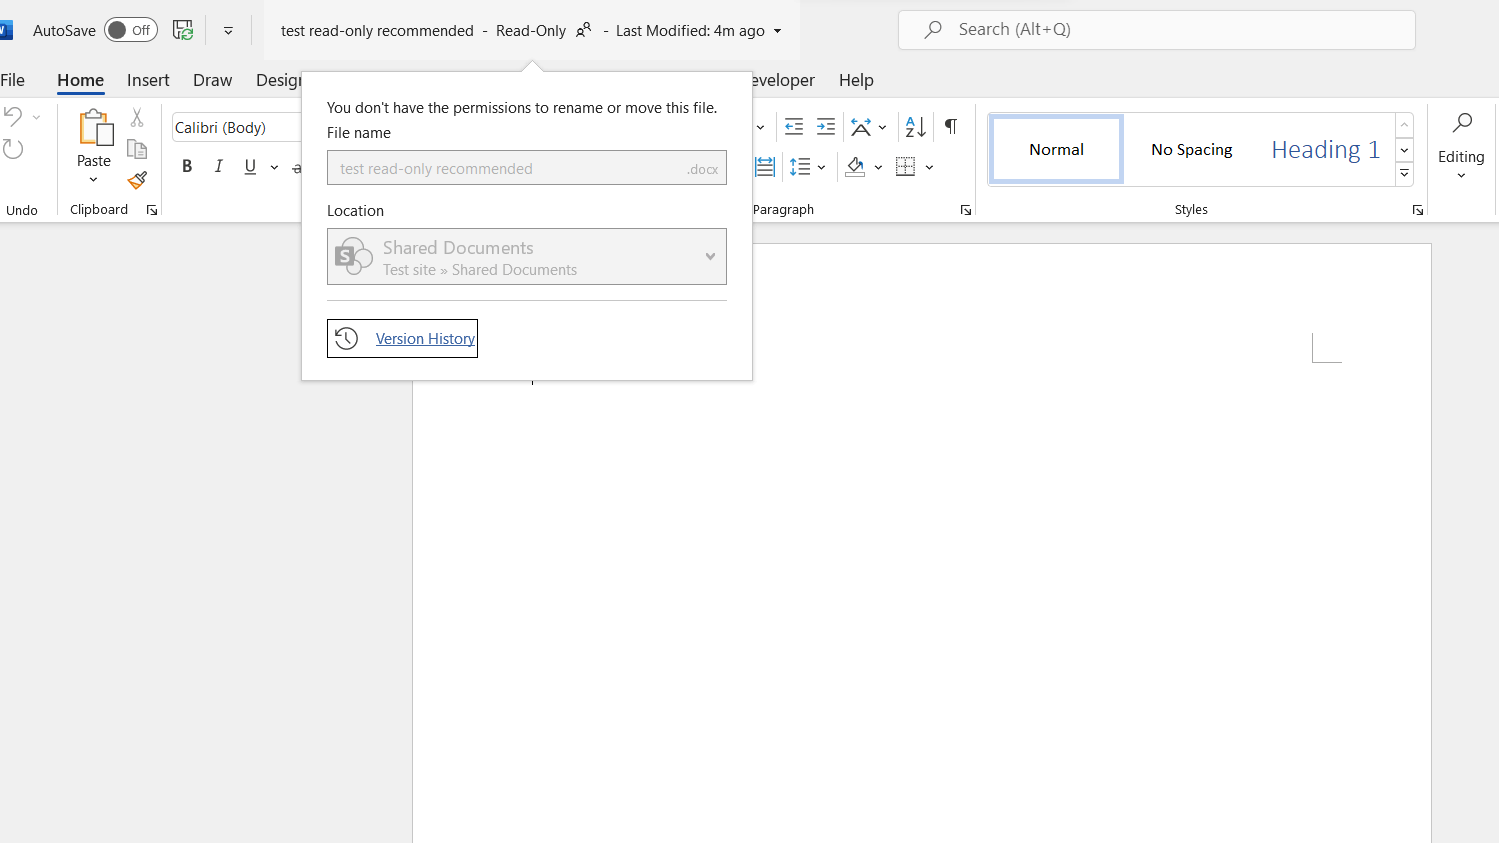Apply the Heading 1 style
Viewport: 1499px width, 843px height.
click(x=1325, y=148)
